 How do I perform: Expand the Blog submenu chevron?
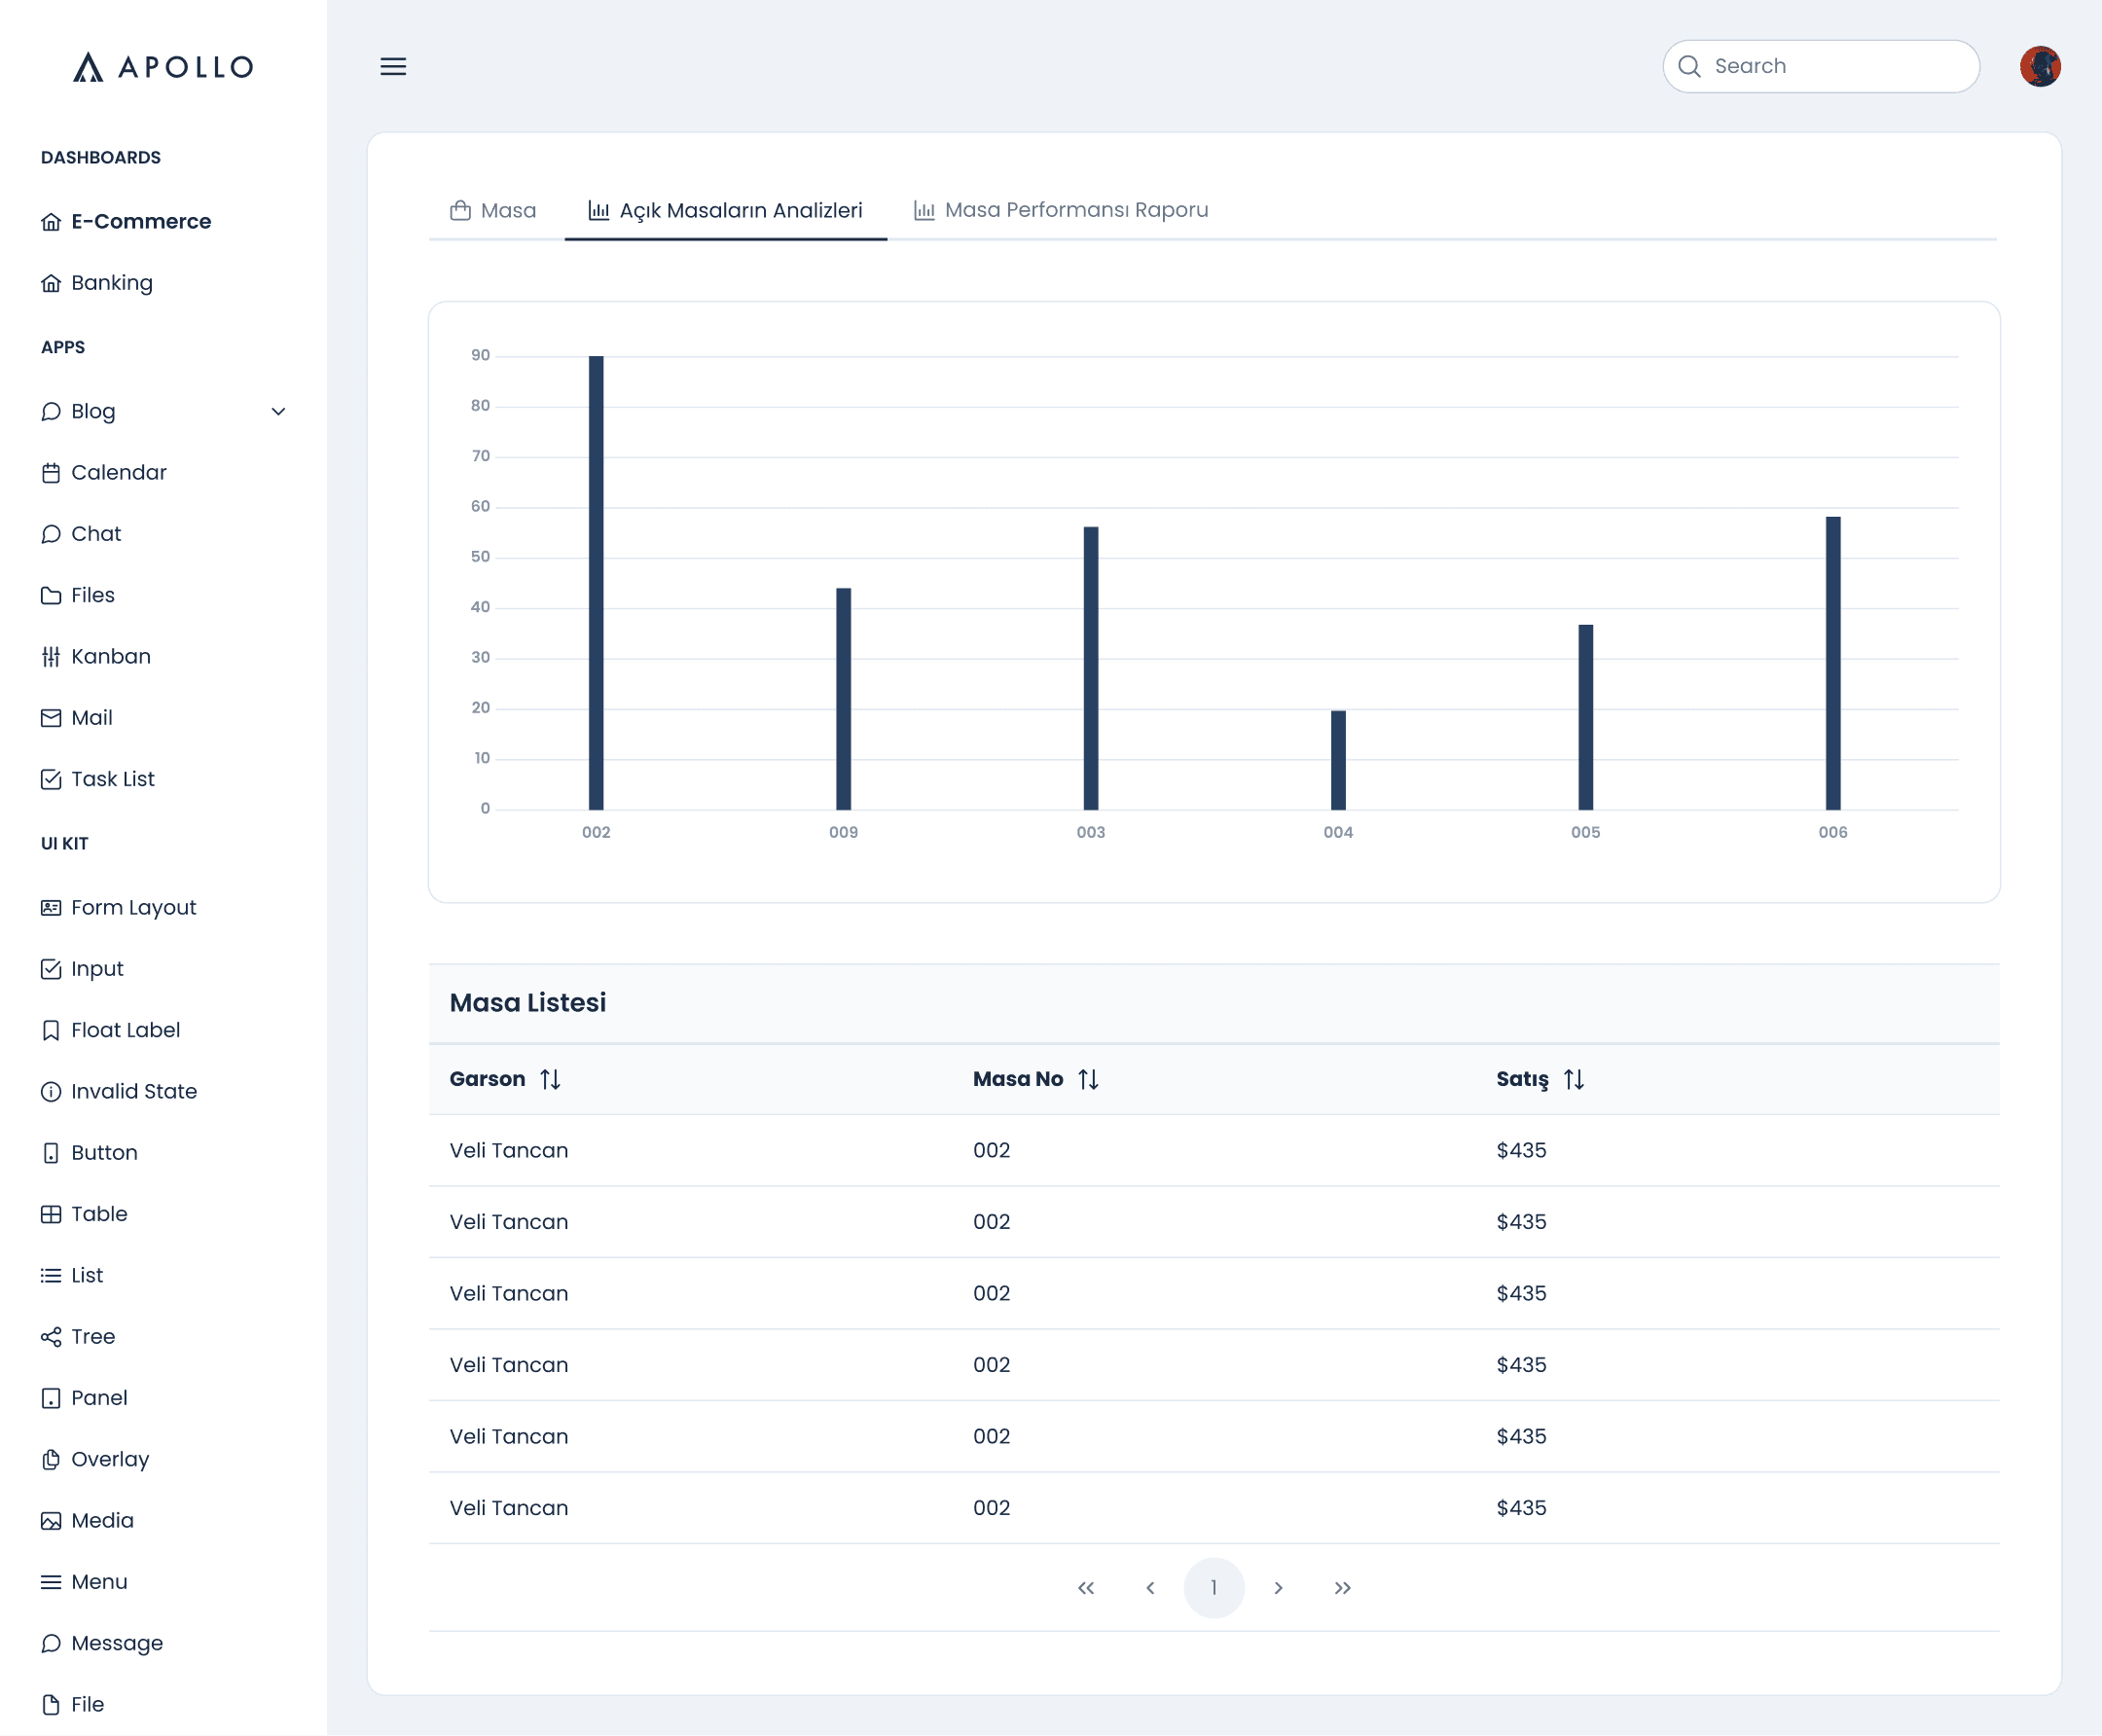[278, 412]
